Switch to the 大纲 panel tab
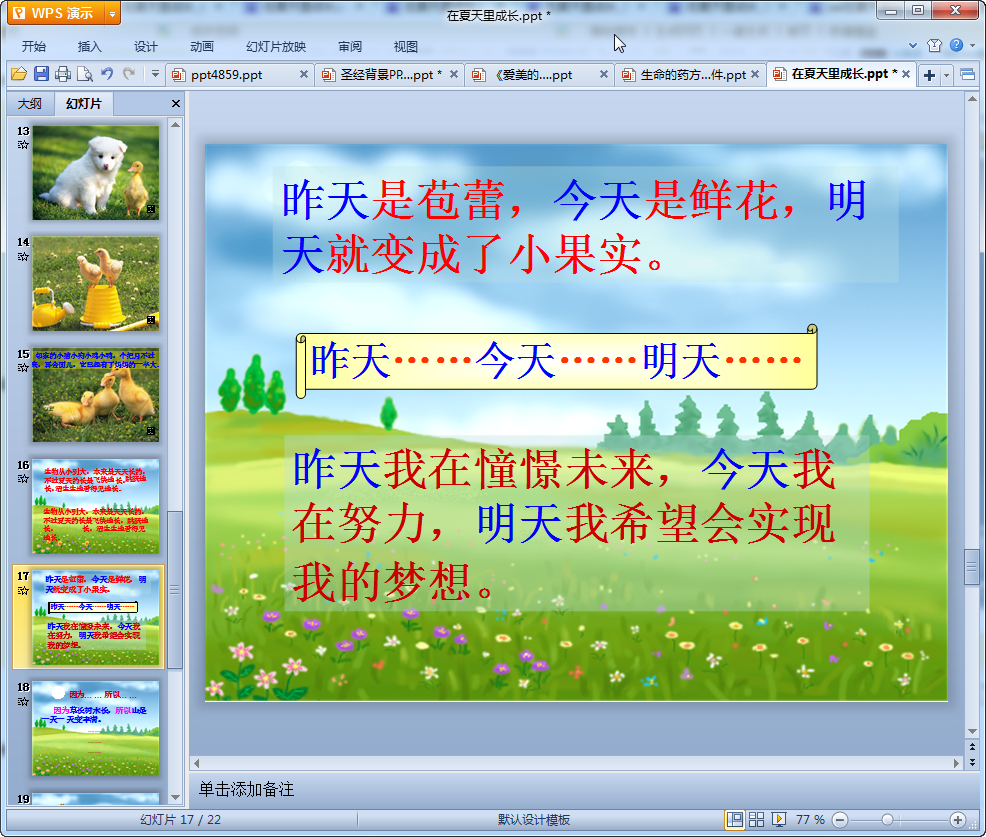The width and height of the screenshot is (986, 837). [x=30, y=104]
